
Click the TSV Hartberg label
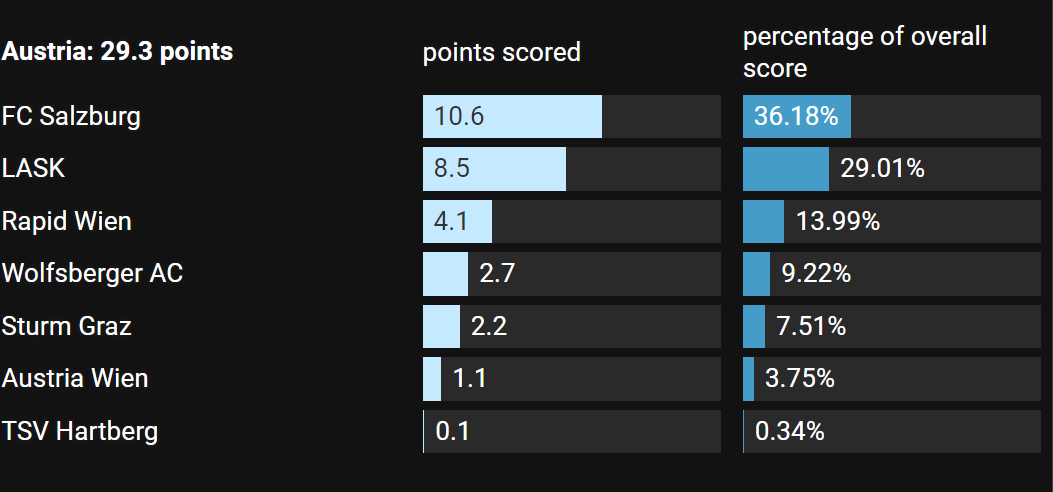[80, 431]
